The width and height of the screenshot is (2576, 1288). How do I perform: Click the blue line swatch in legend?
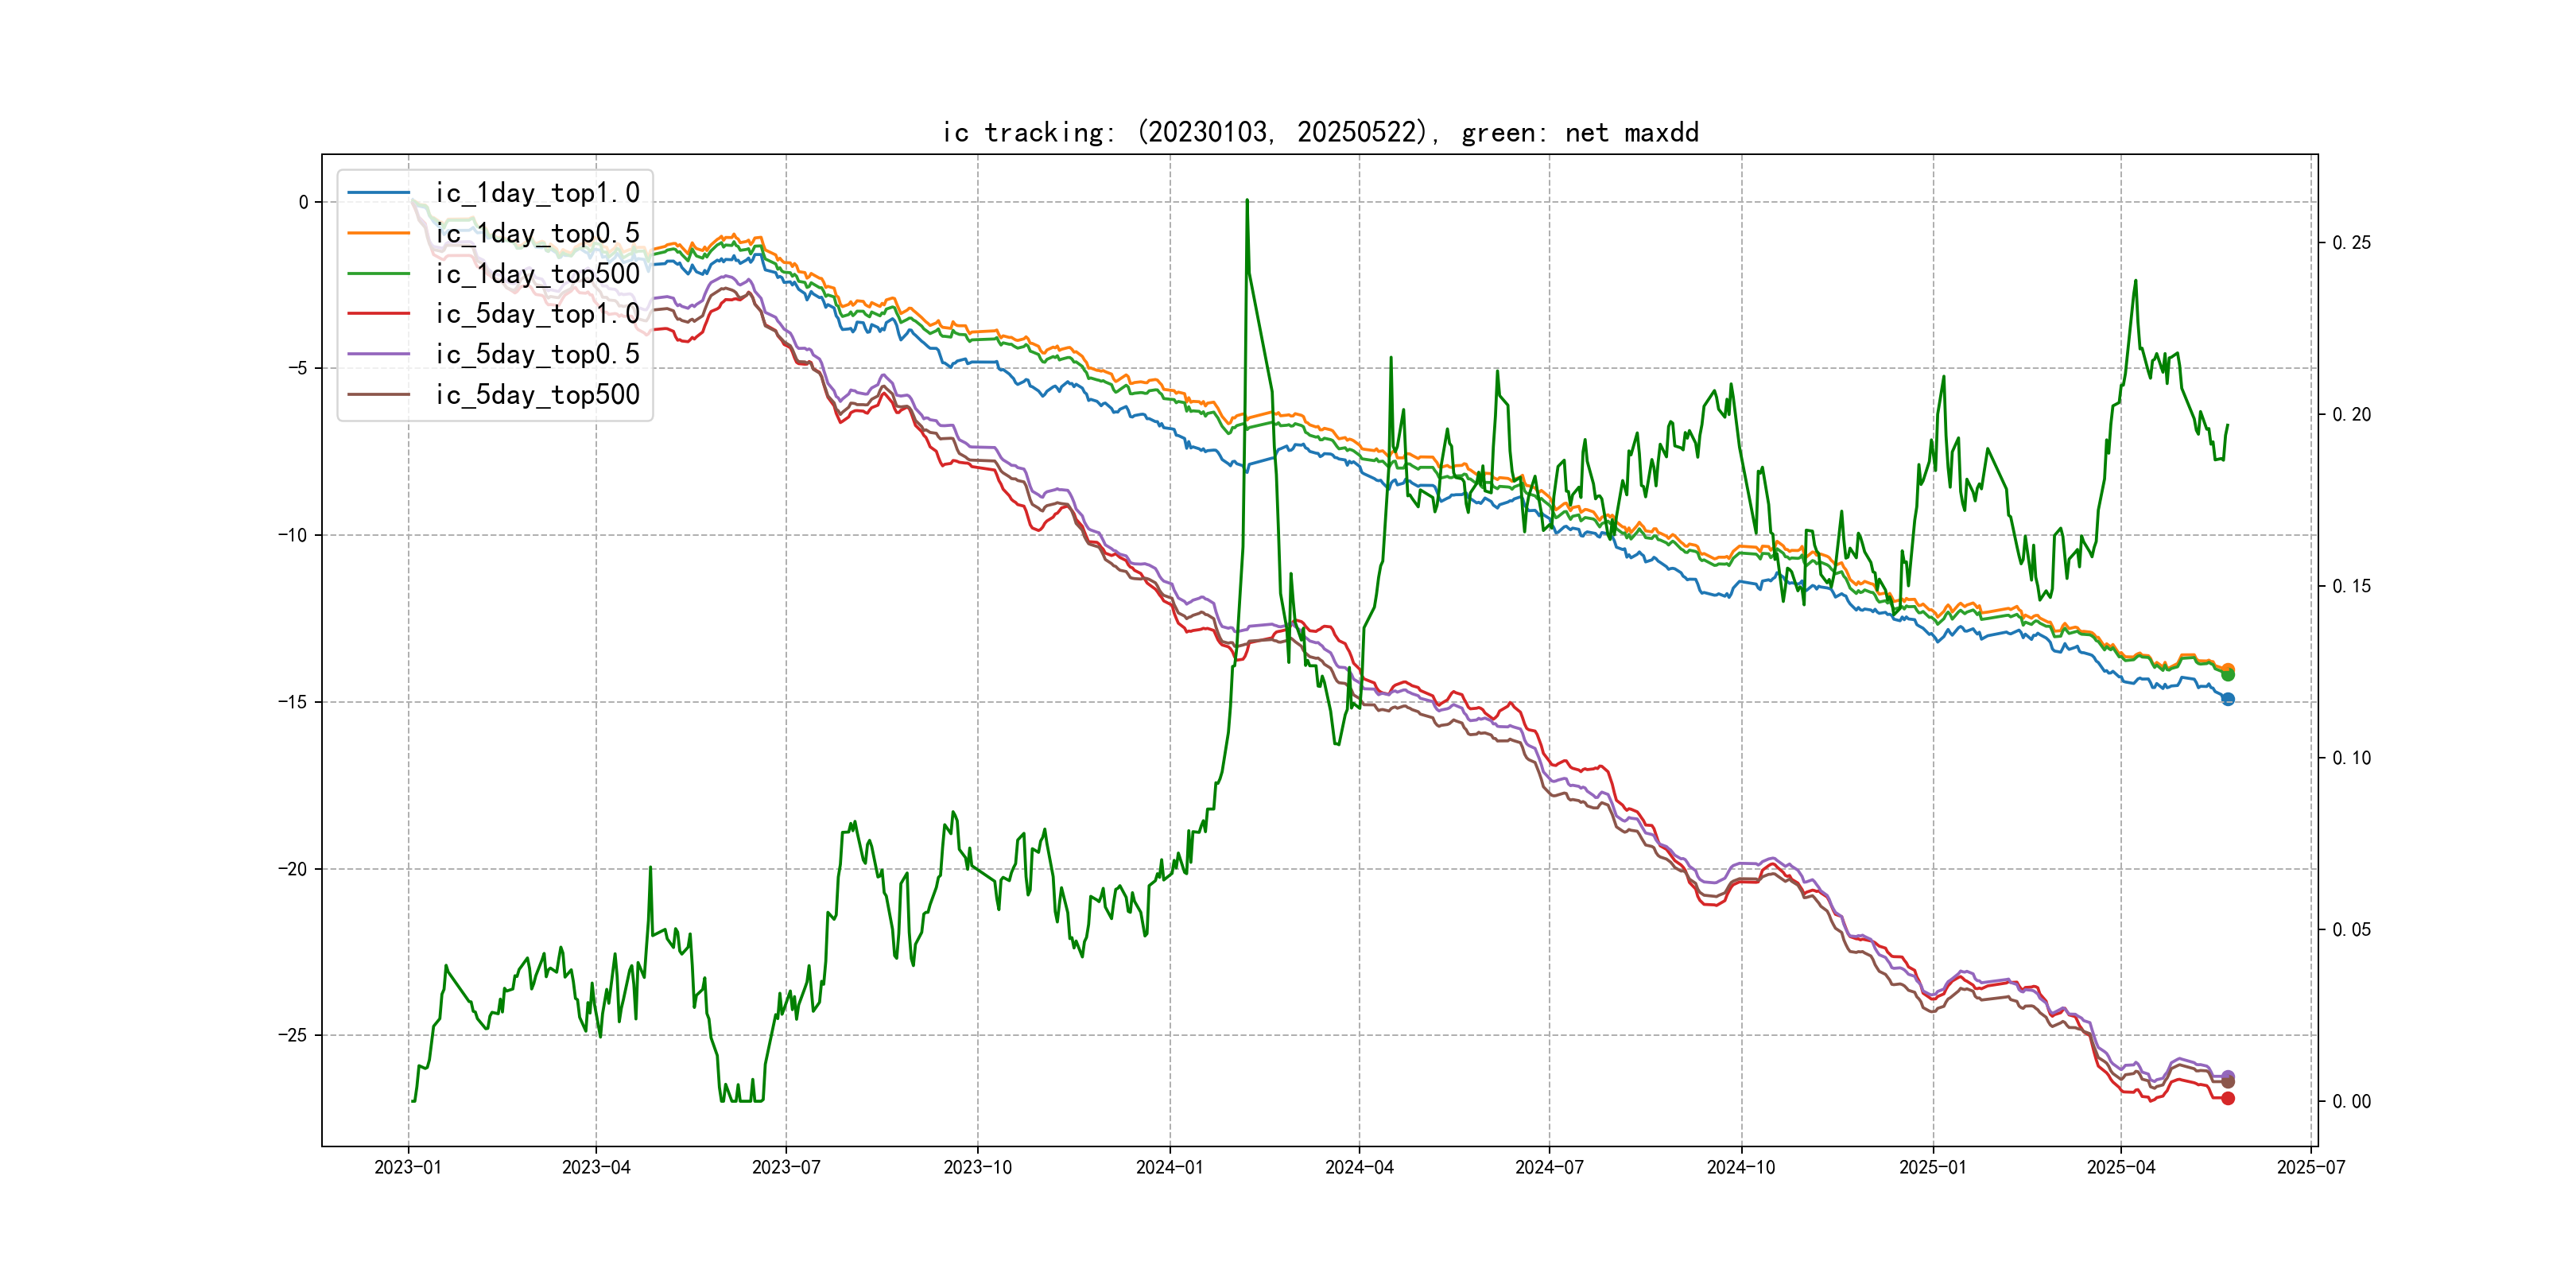pos(379,193)
